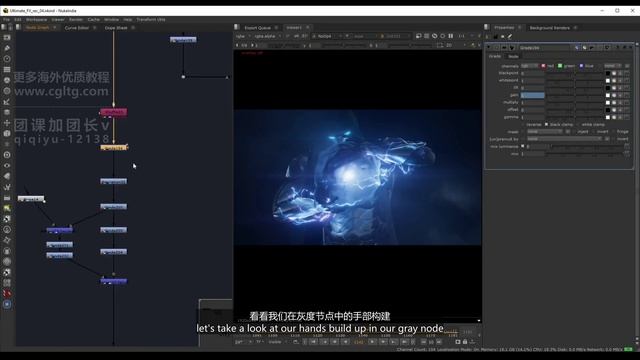Click the blue round icon at the toolbar bottom
Screen dimensions: 640x360
[7, 304]
